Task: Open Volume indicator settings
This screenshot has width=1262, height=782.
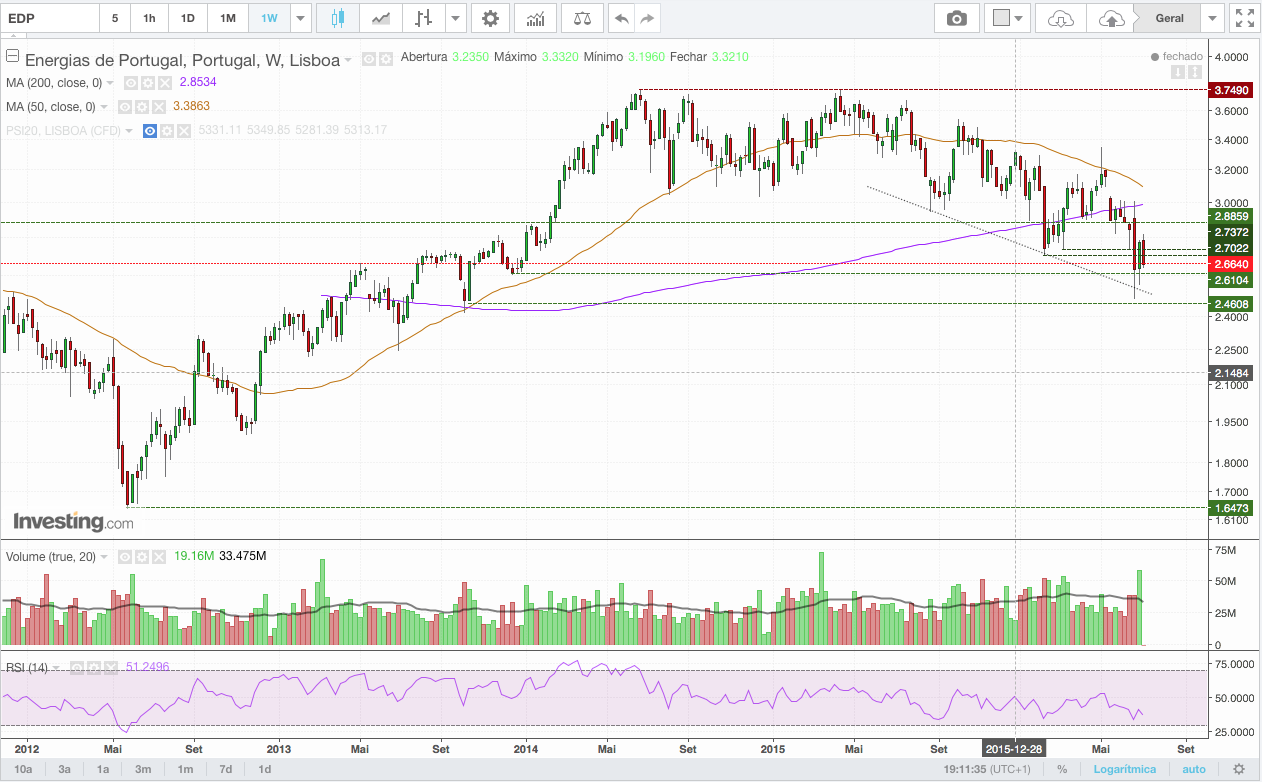Action: point(142,557)
